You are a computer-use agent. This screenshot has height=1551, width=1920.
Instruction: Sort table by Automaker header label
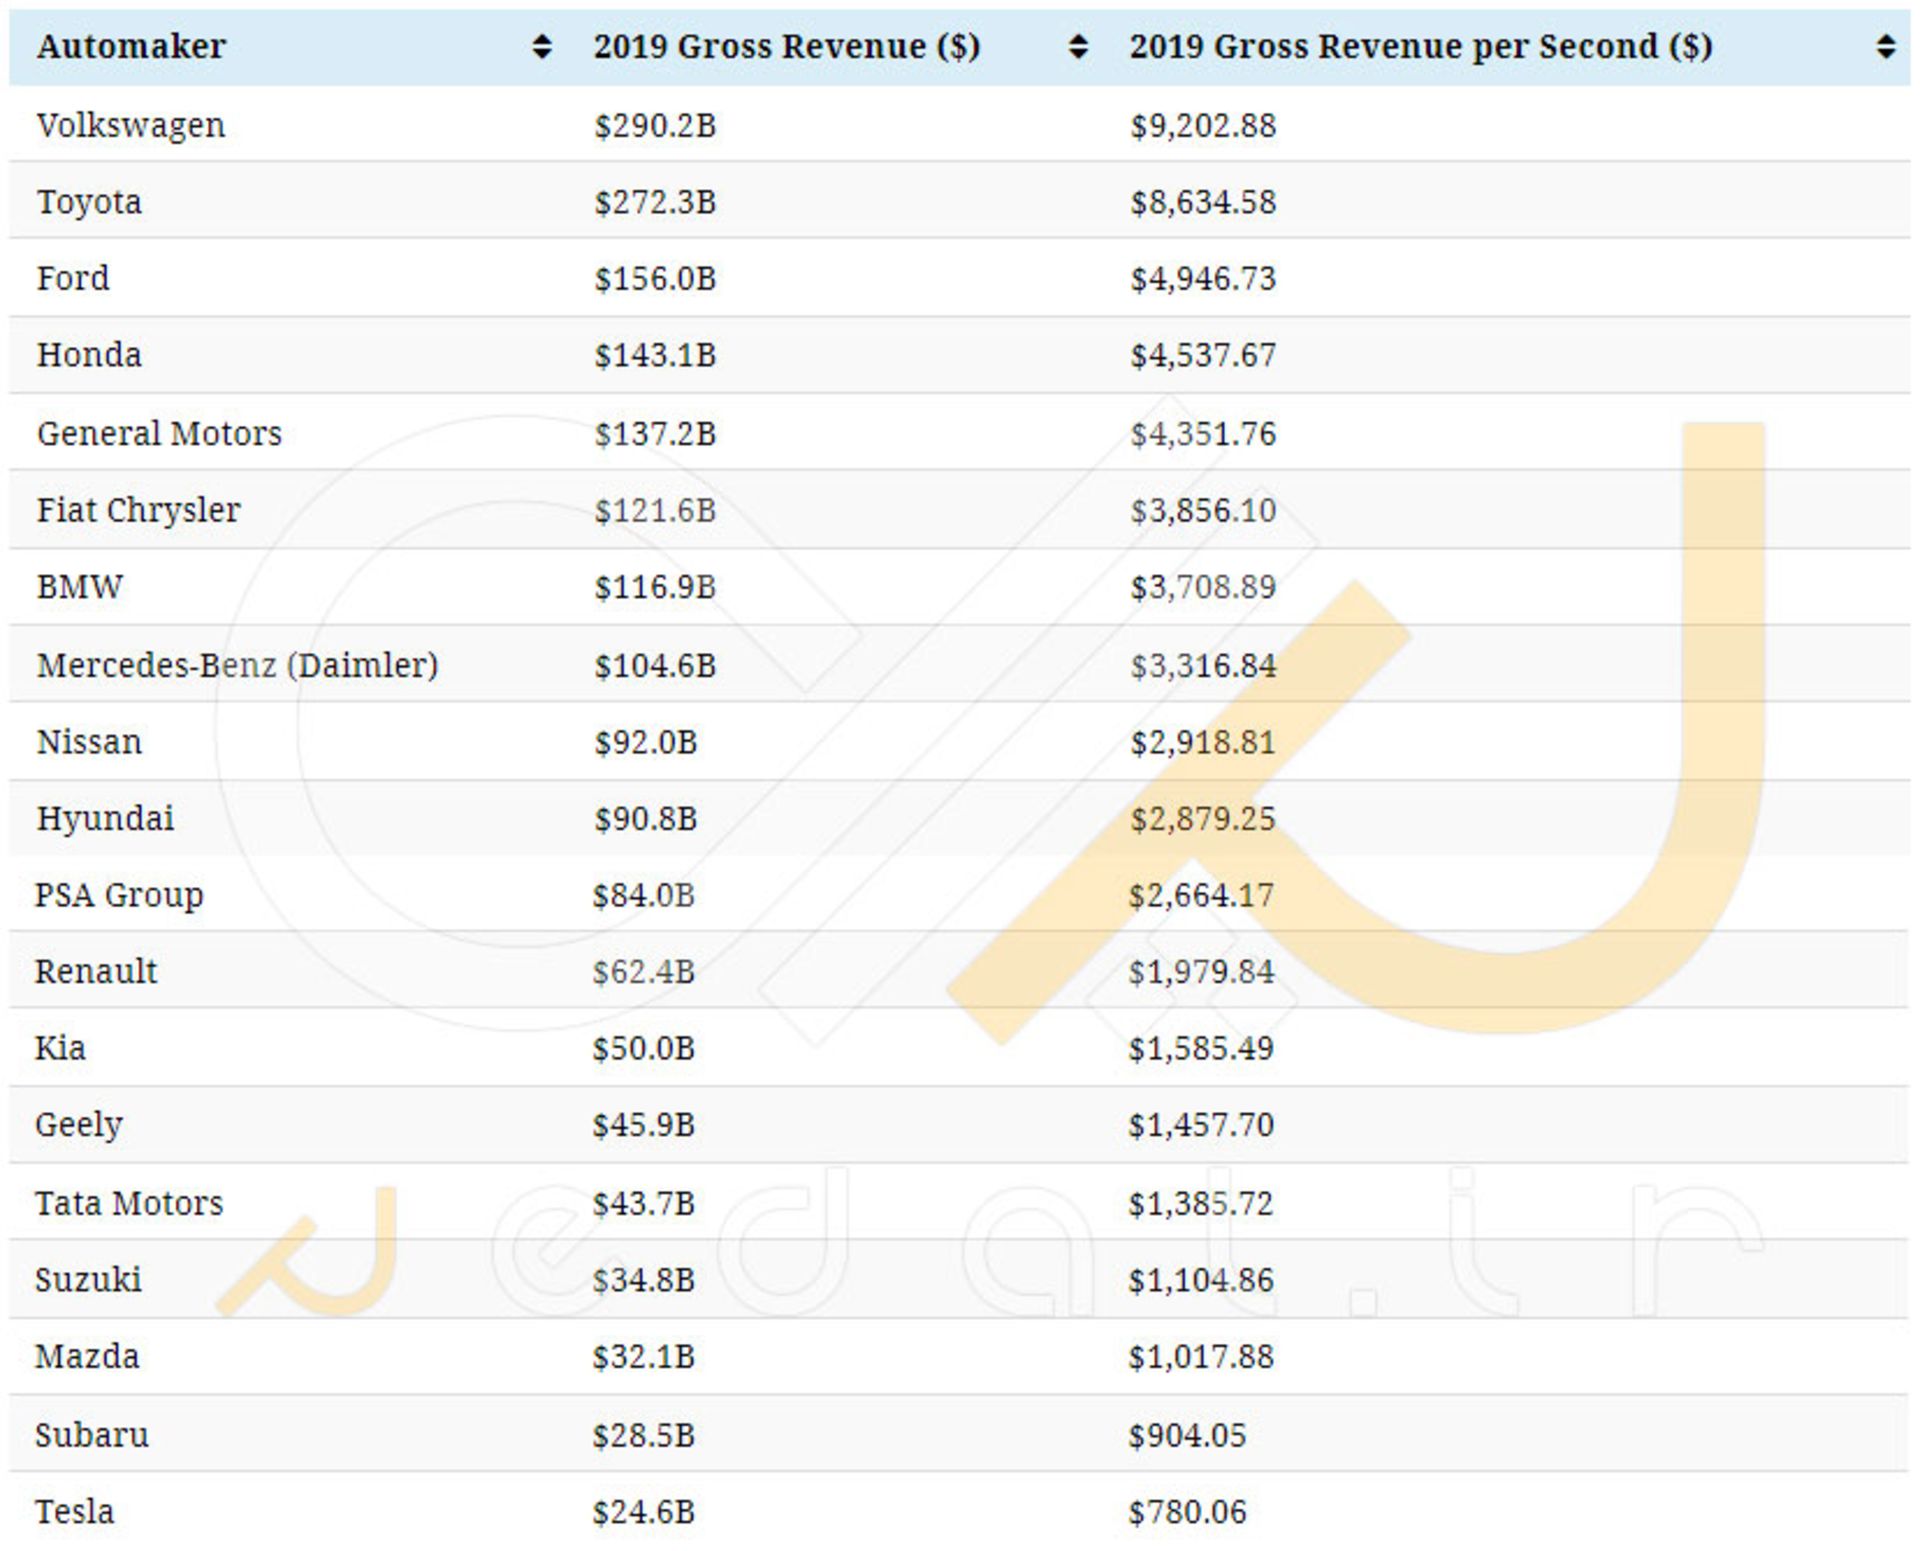131,47
